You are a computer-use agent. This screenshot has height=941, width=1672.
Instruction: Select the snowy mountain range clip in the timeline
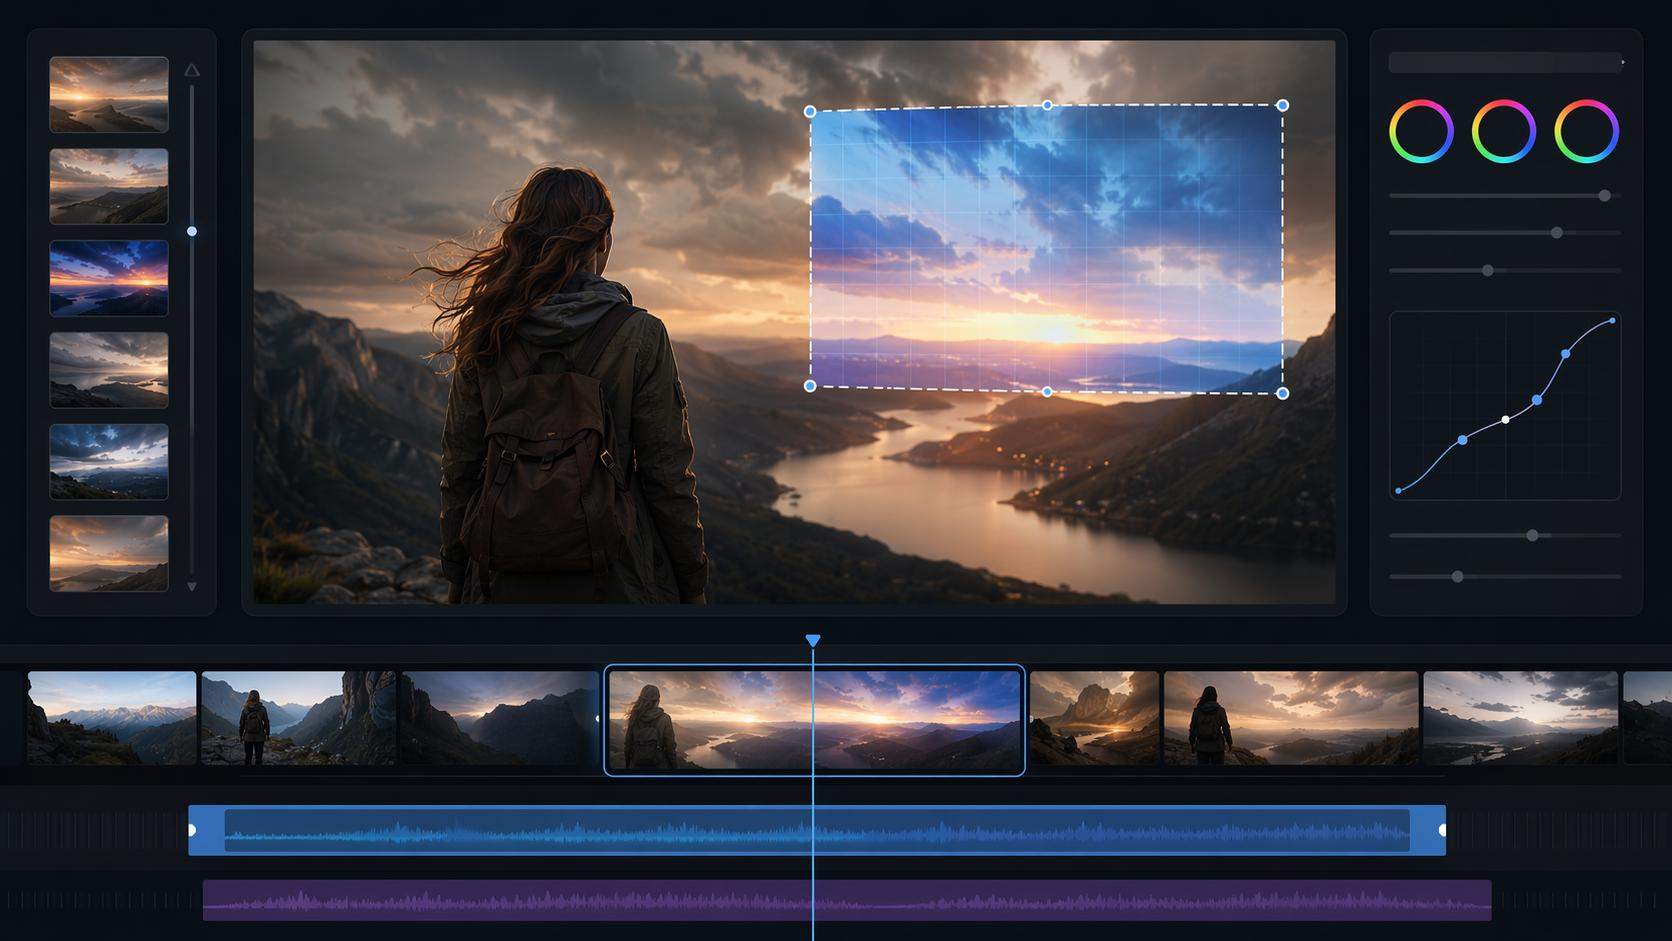click(112, 718)
